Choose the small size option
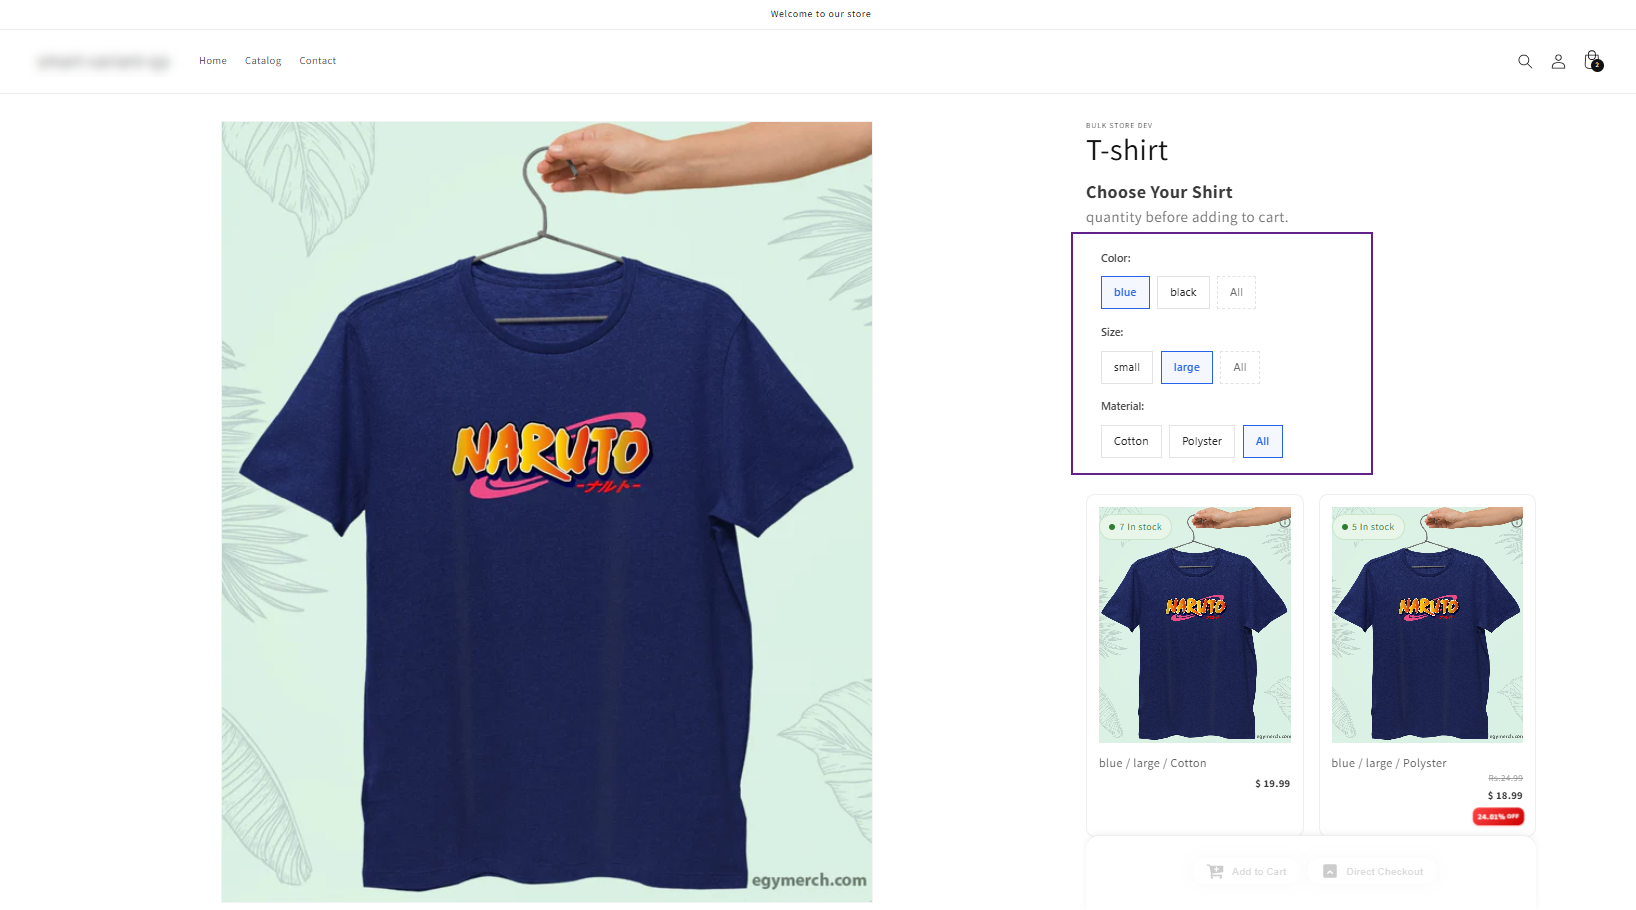This screenshot has width=1636, height=910. click(x=1127, y=367)
